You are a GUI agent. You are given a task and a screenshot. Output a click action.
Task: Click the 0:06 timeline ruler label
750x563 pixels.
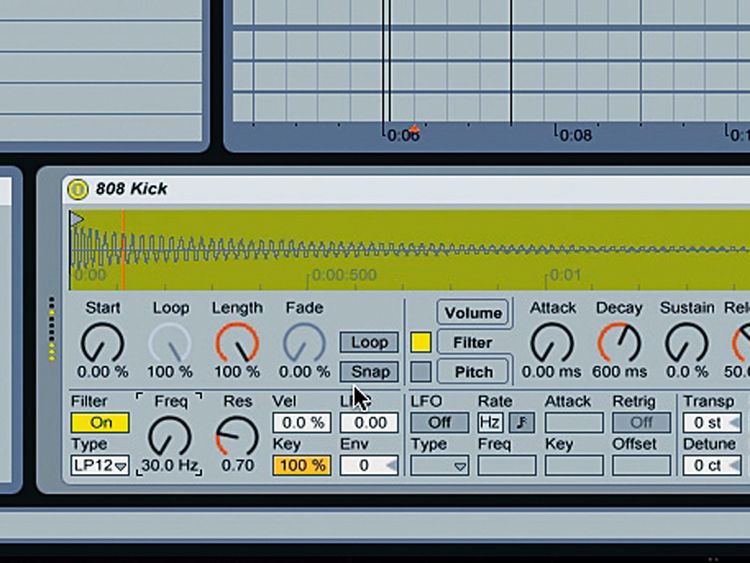pyautogui.click(x=403, y=136)
